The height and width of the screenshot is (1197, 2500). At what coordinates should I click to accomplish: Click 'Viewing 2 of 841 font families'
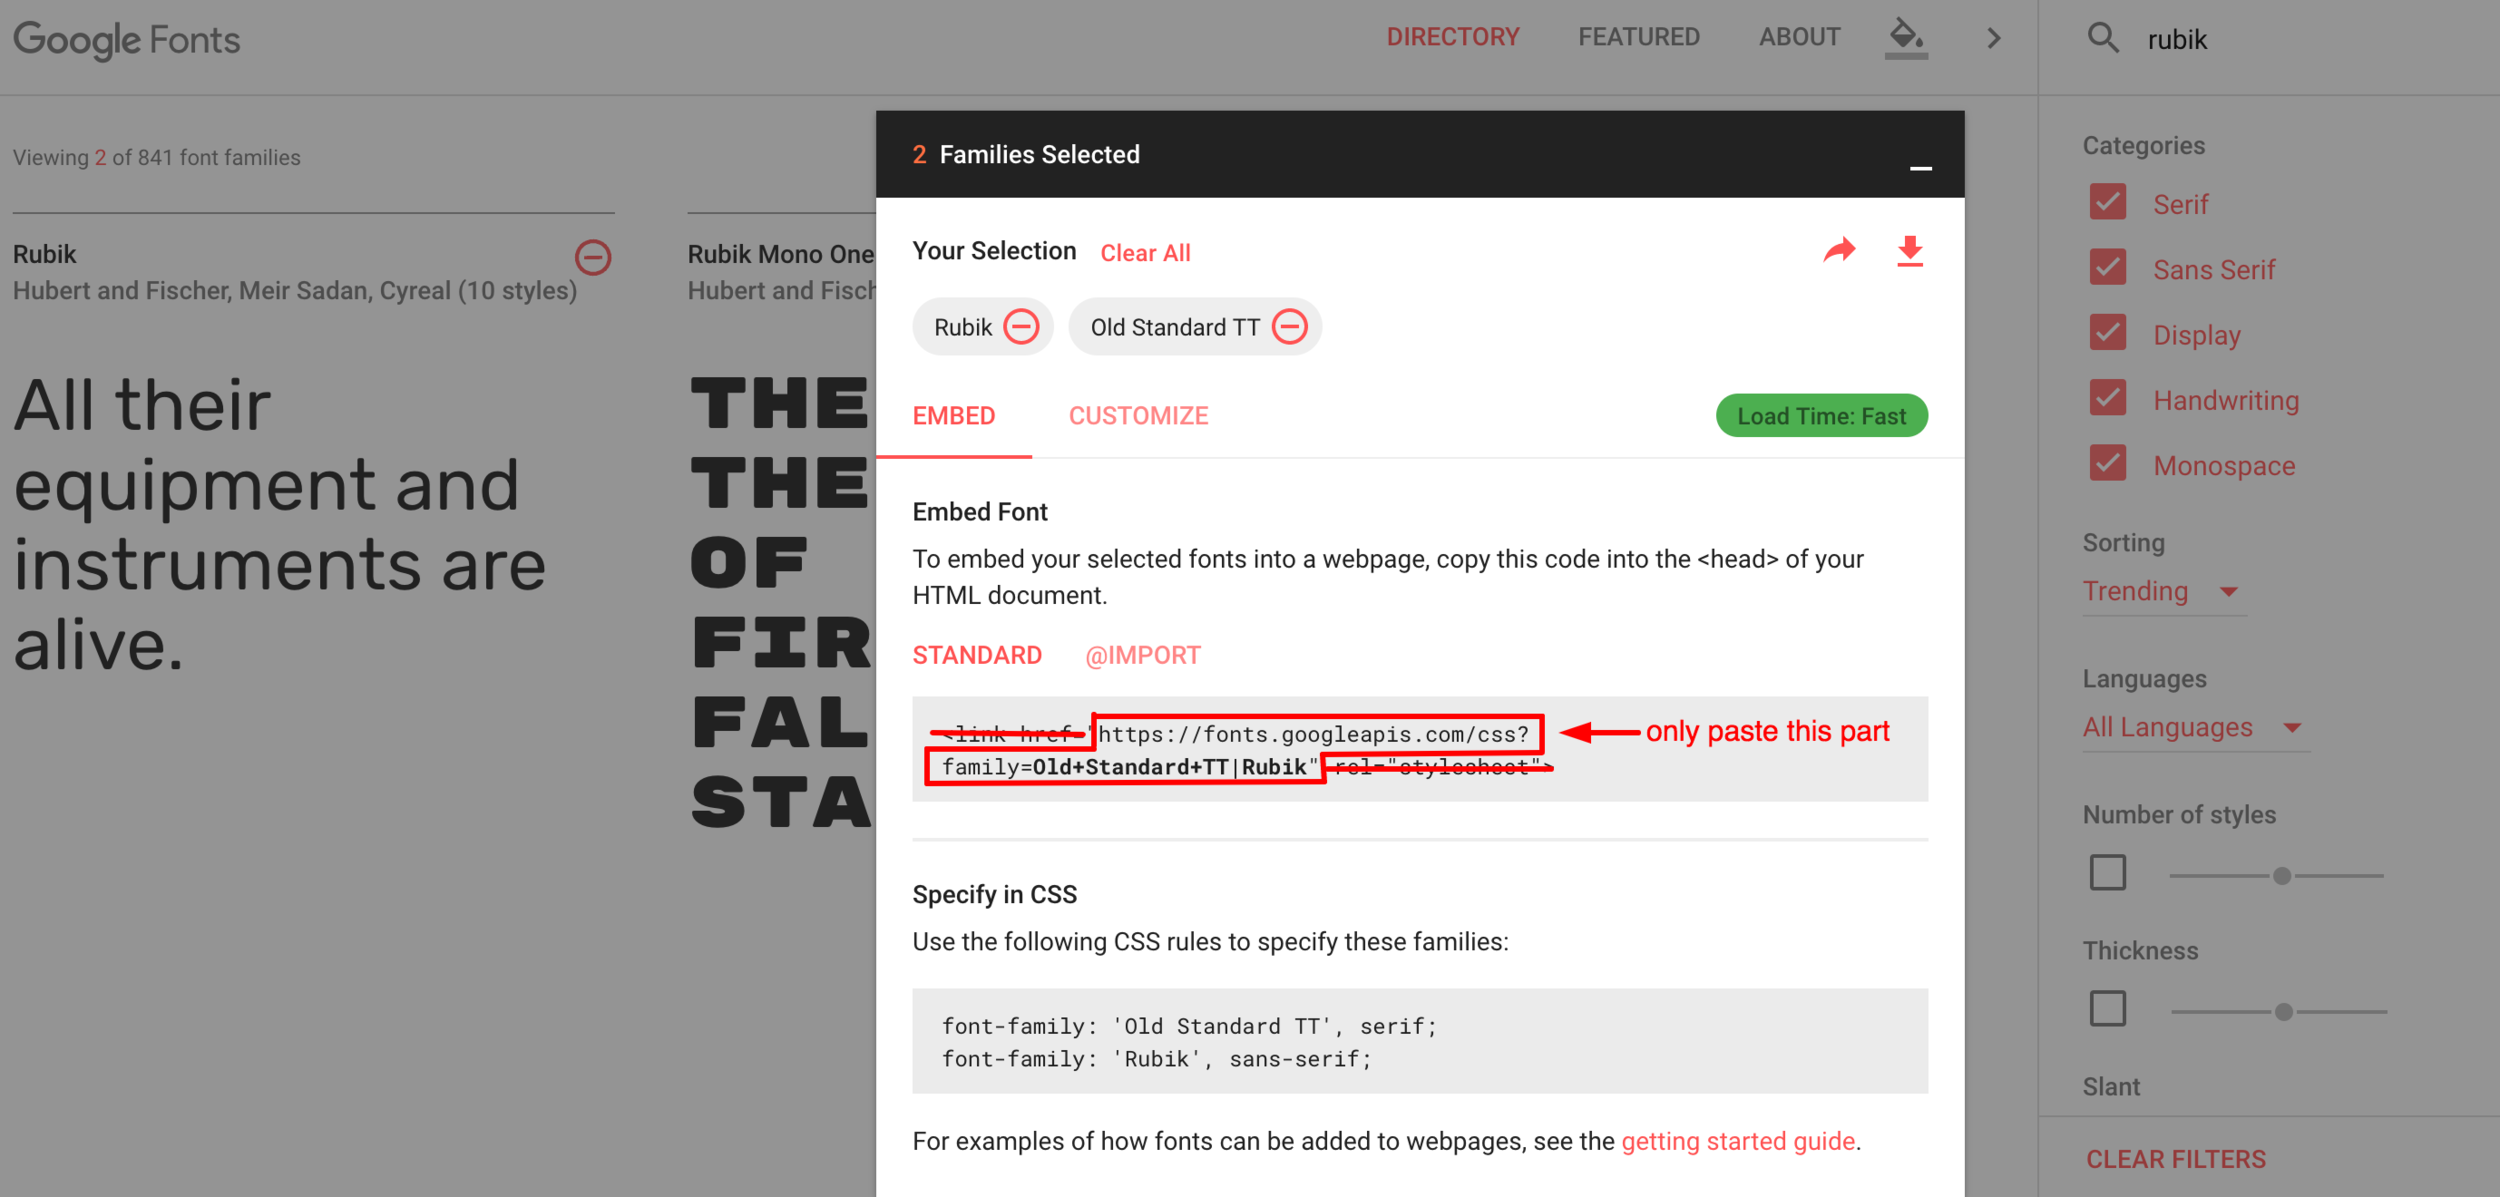click(156, 157)
